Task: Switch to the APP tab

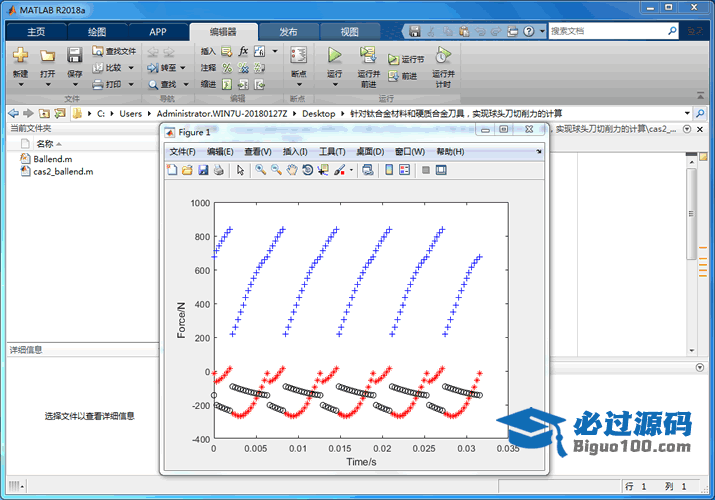Action: tap(158, 32)
